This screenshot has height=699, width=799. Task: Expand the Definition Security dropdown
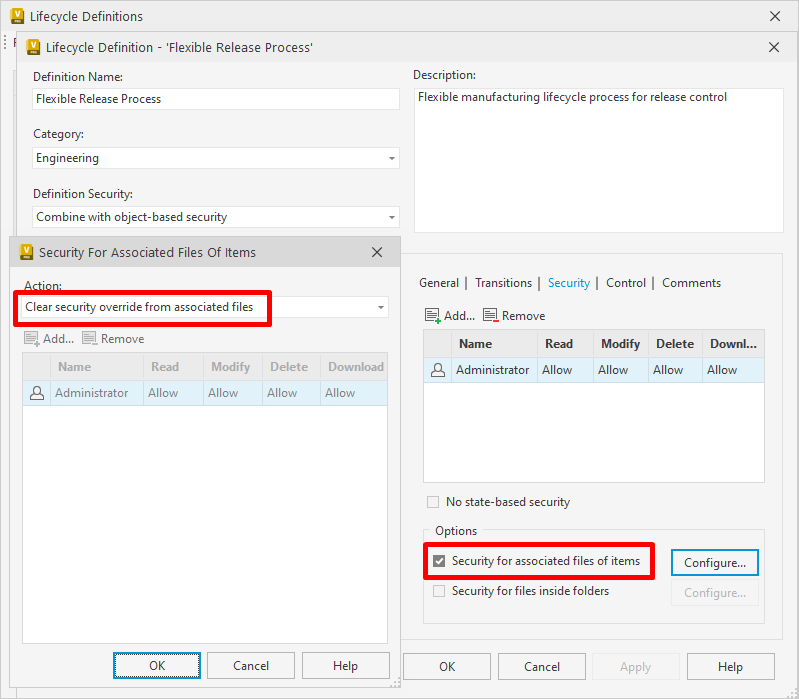[216, 217]
